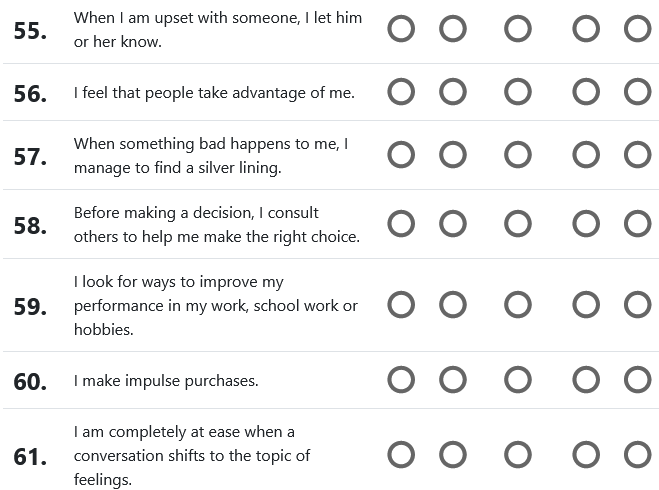Choose fourth option for question 61
659x490 pixels.
coord(585,456)
